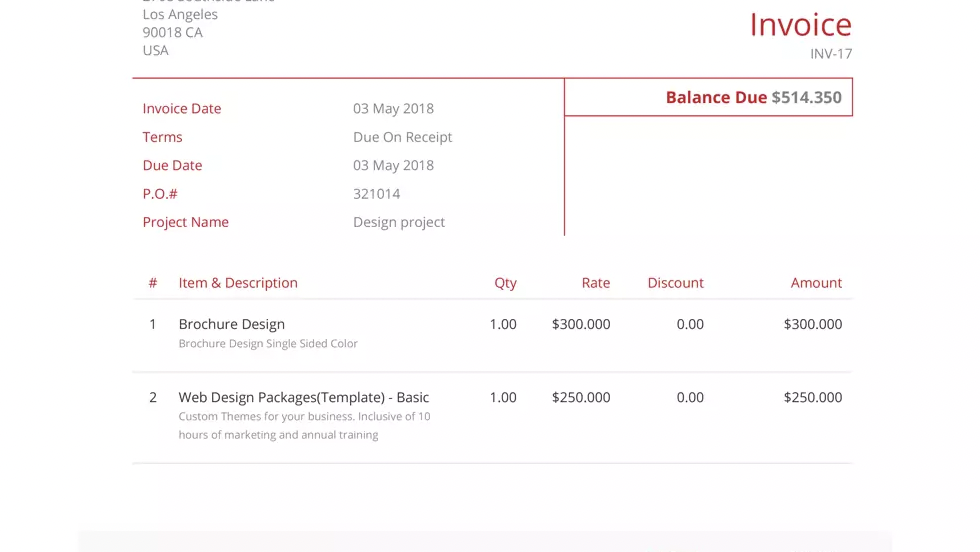
Task: Select the Due On Receipt terms value
Action: coord(402,137)
